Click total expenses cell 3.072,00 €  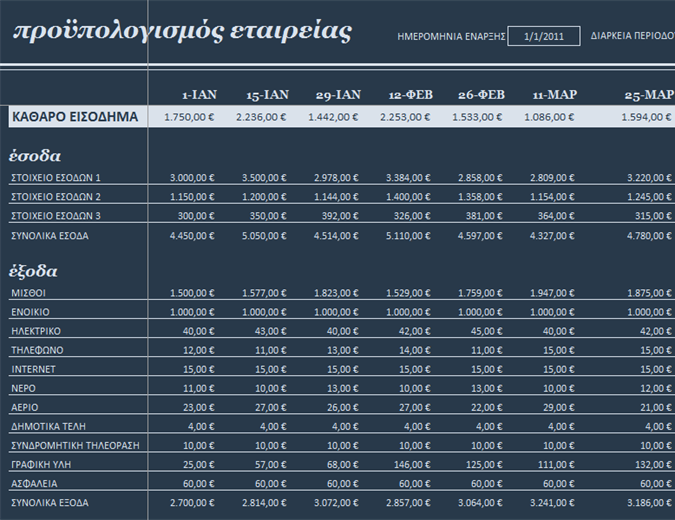[x=336, y=503]
